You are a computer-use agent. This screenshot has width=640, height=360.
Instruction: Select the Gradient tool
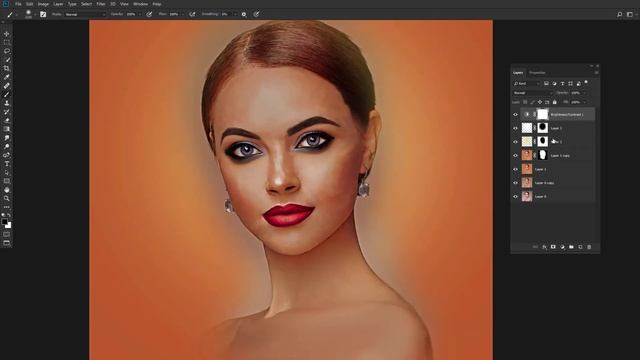point(7,129)
